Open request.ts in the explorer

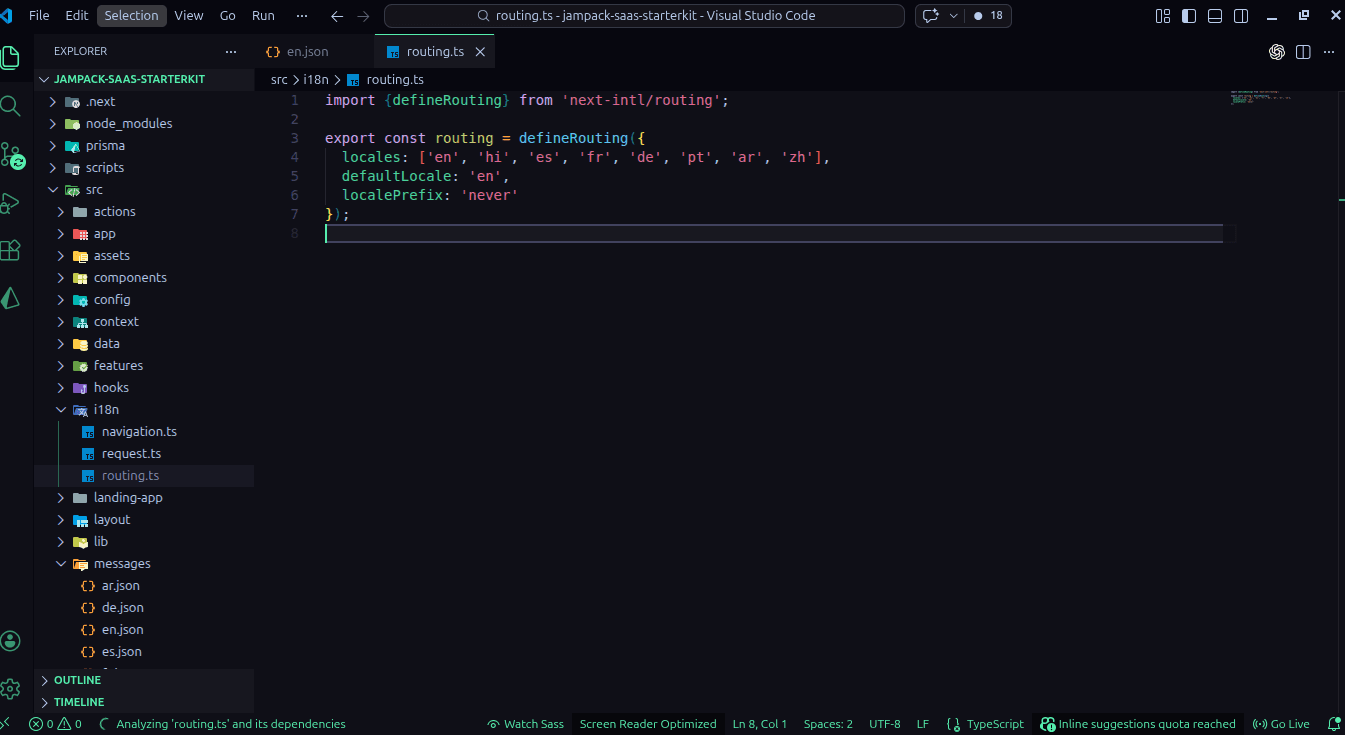point(144,454)
